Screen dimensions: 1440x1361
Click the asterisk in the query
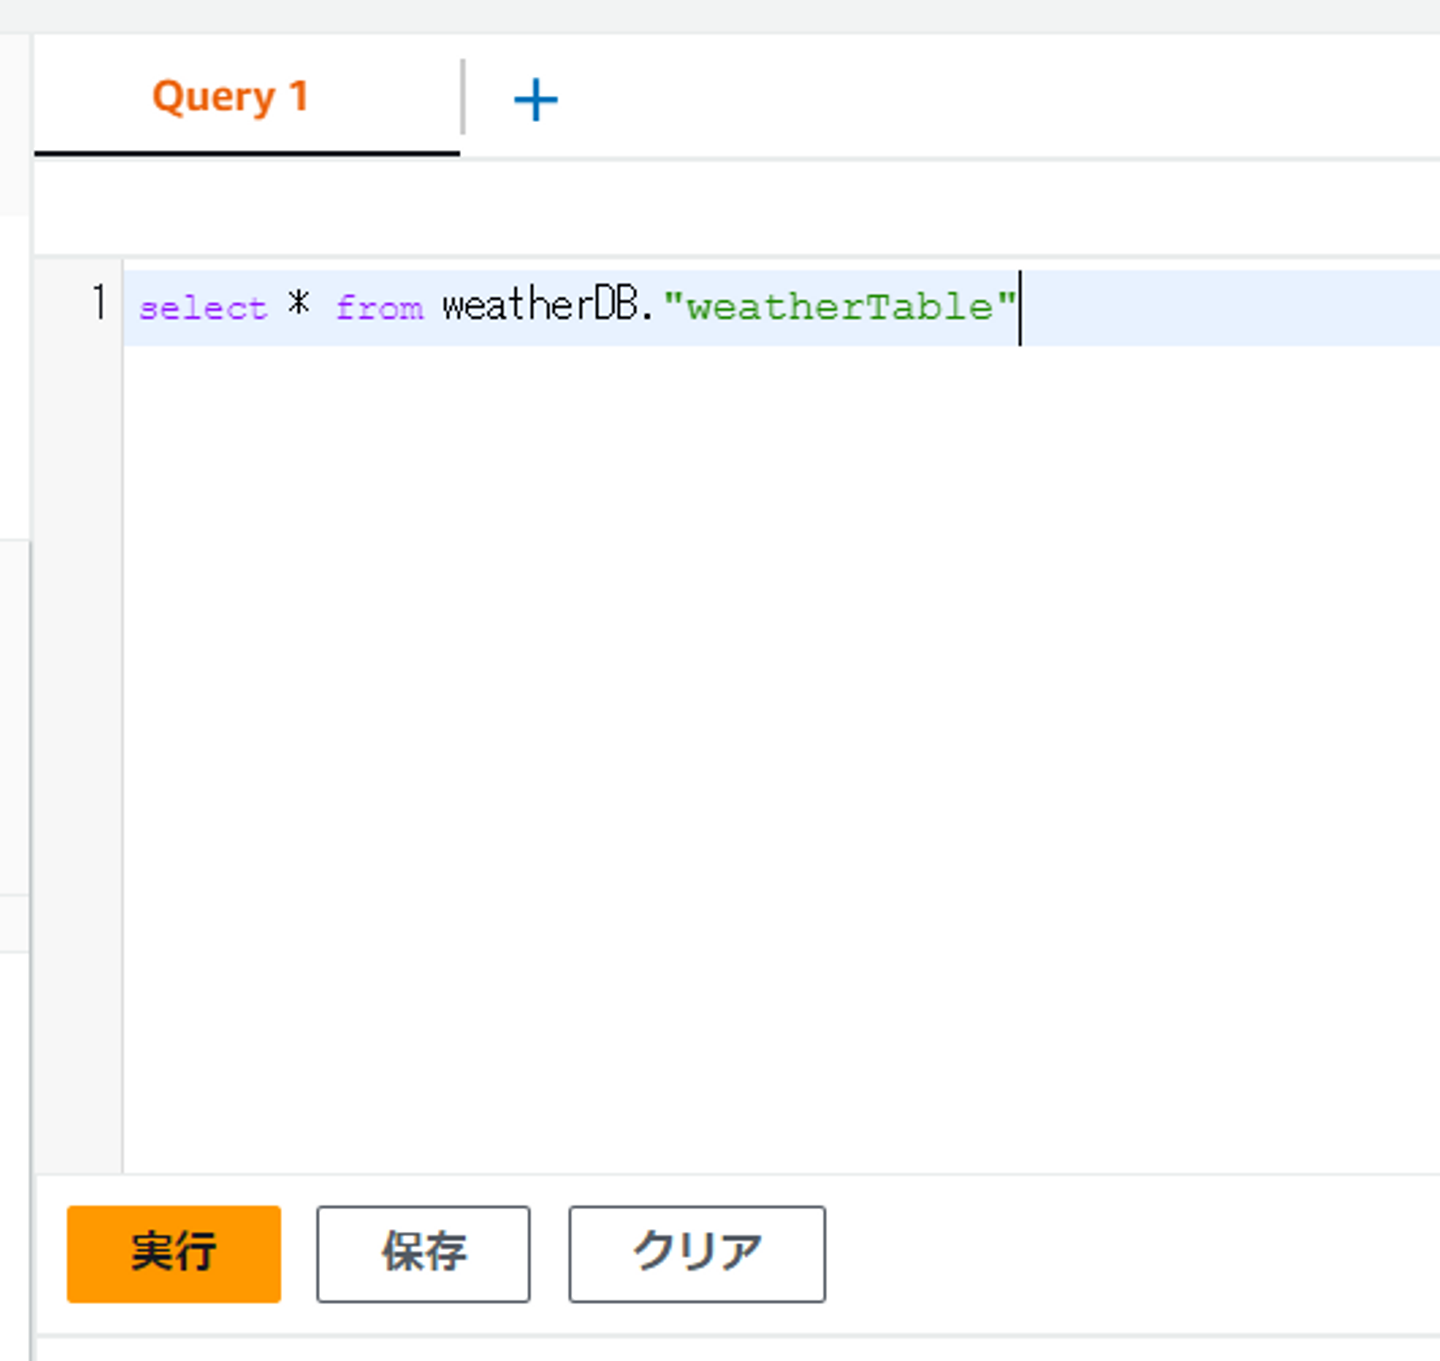pos(299,304)
